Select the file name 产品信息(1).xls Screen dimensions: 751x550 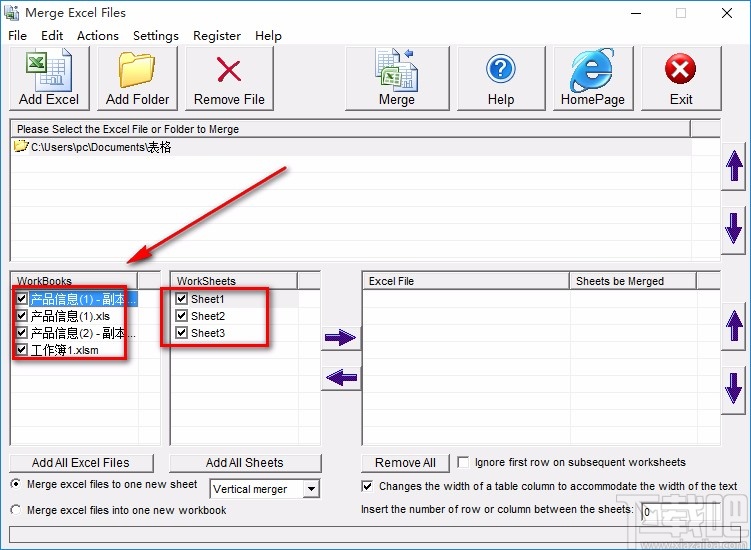pyautogui.click(x=70, y=316)
